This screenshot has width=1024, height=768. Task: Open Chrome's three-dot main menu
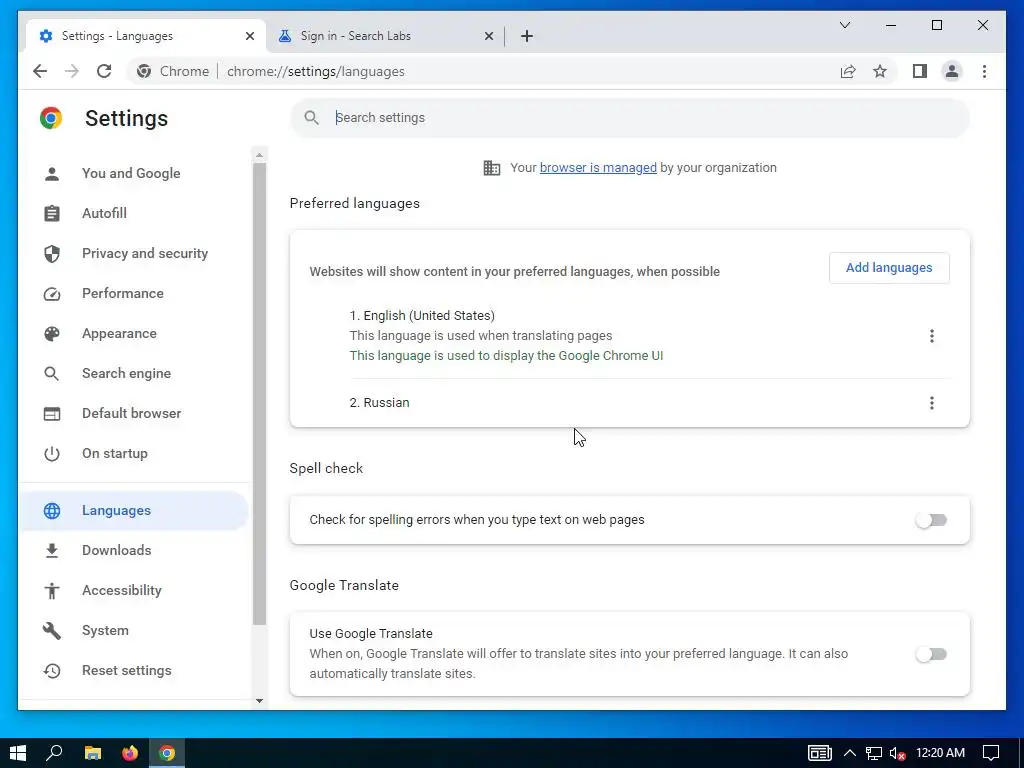[984, 71]
